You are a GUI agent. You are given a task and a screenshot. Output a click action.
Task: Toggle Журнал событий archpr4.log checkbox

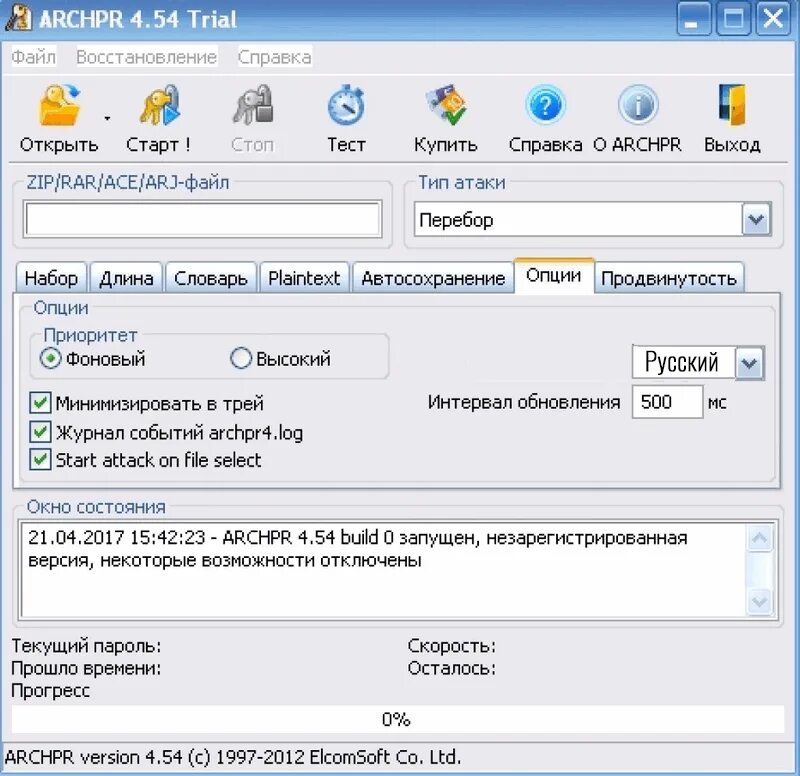click(x=40, y=432)
